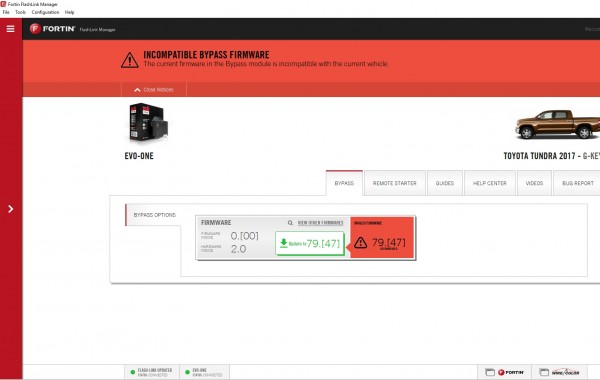The height and width of the screenshot is (380, 600).
Task: Collapse notices with Close Notices
Action: pyautogui.click(x=154, y=90)
